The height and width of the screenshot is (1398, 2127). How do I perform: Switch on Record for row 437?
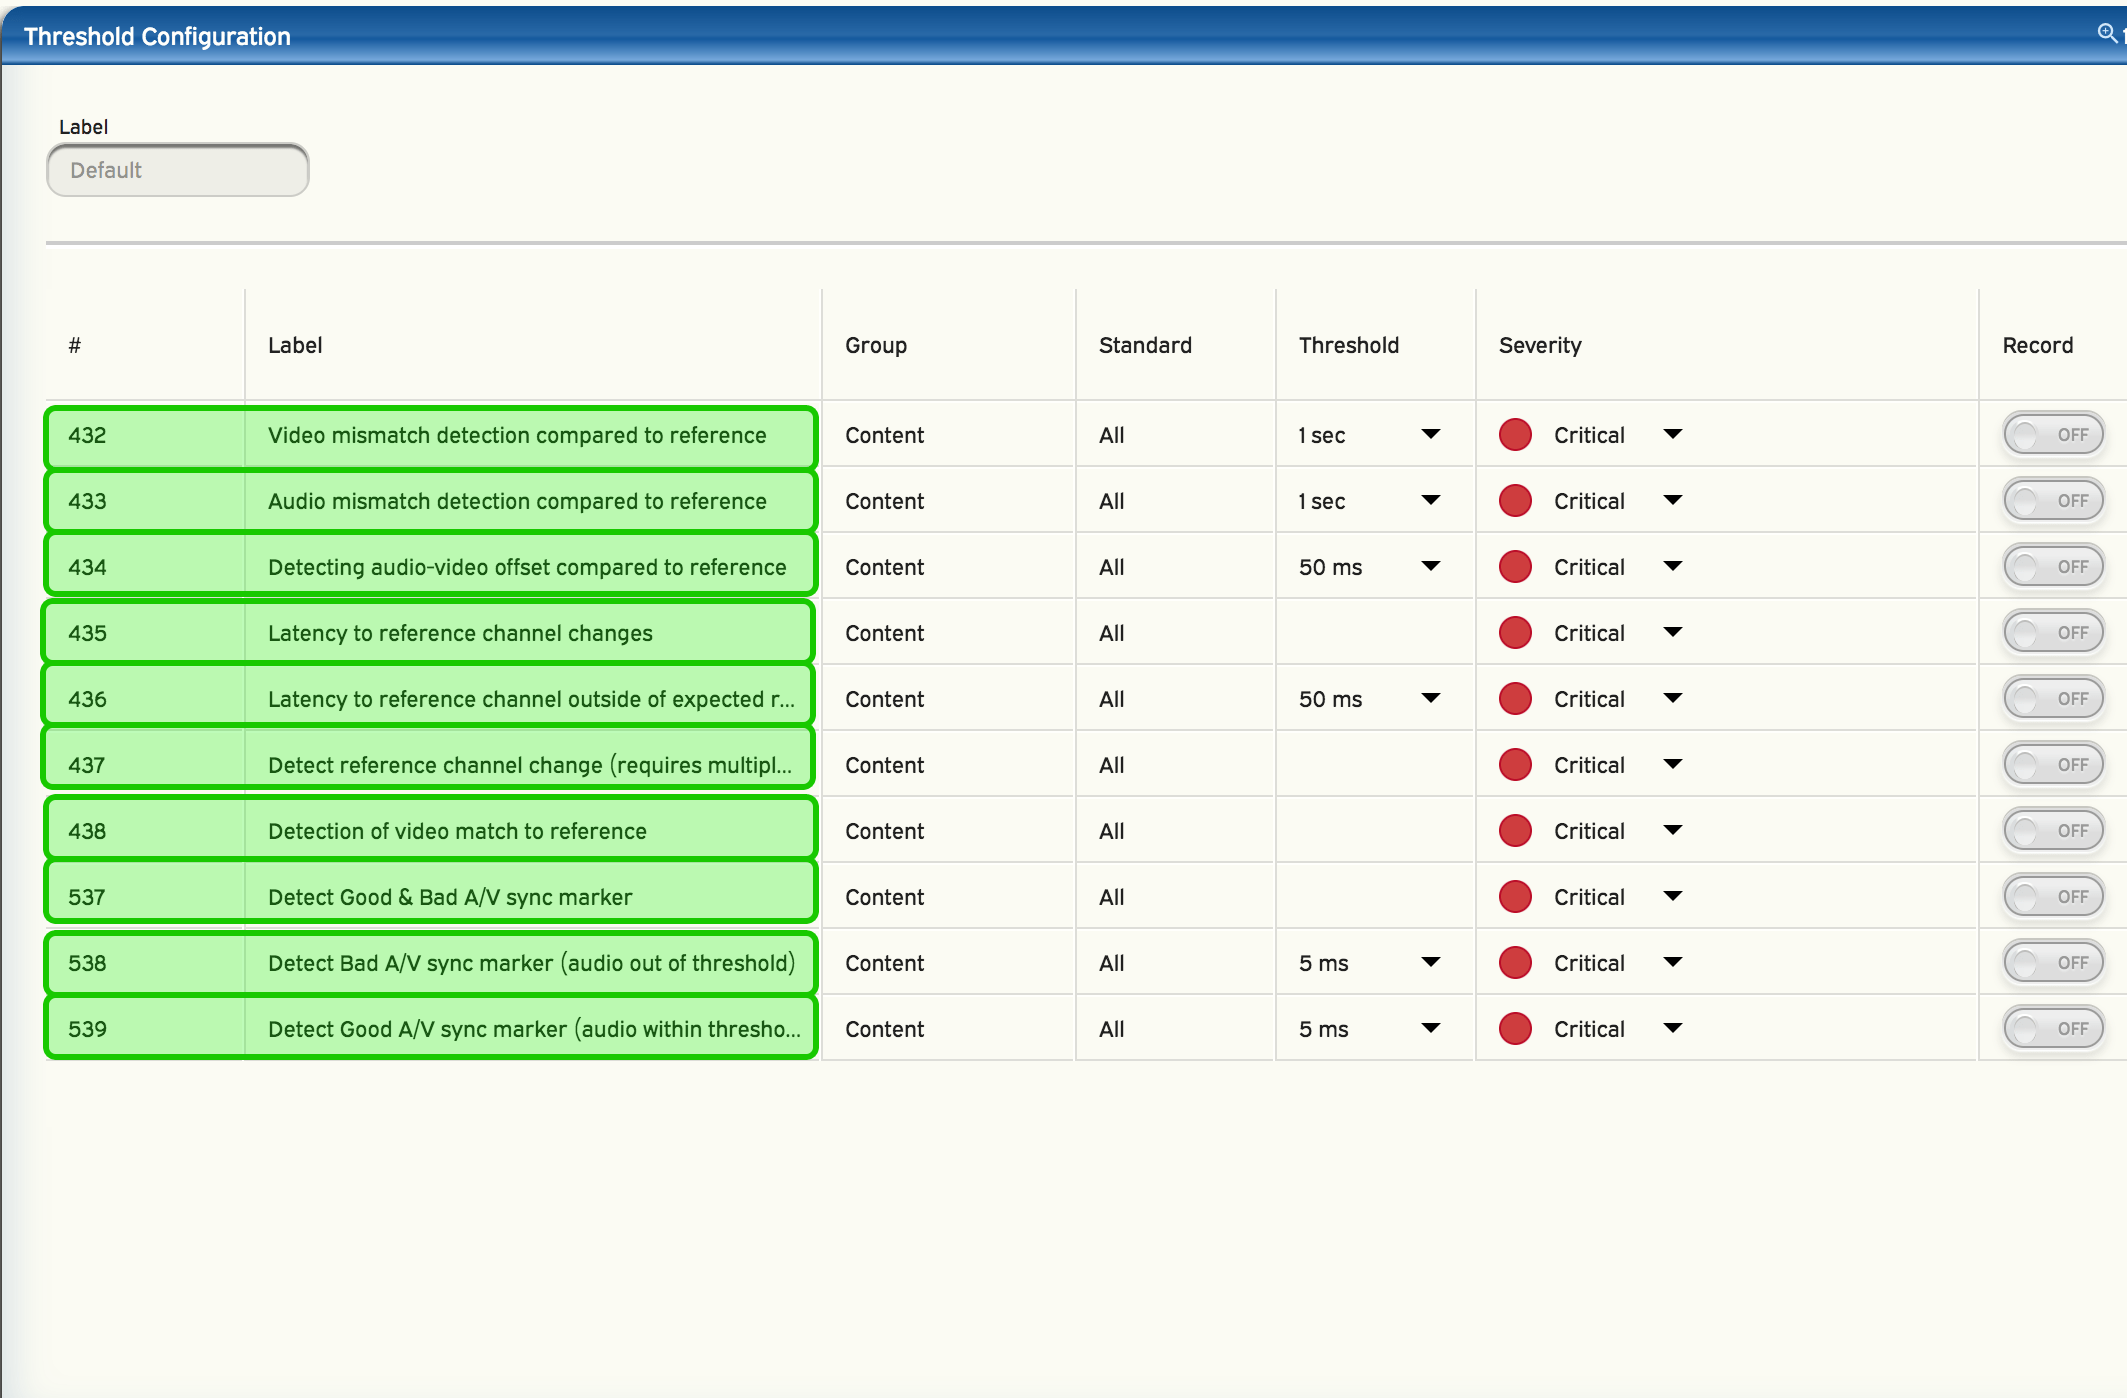(x=2053, y=765)
